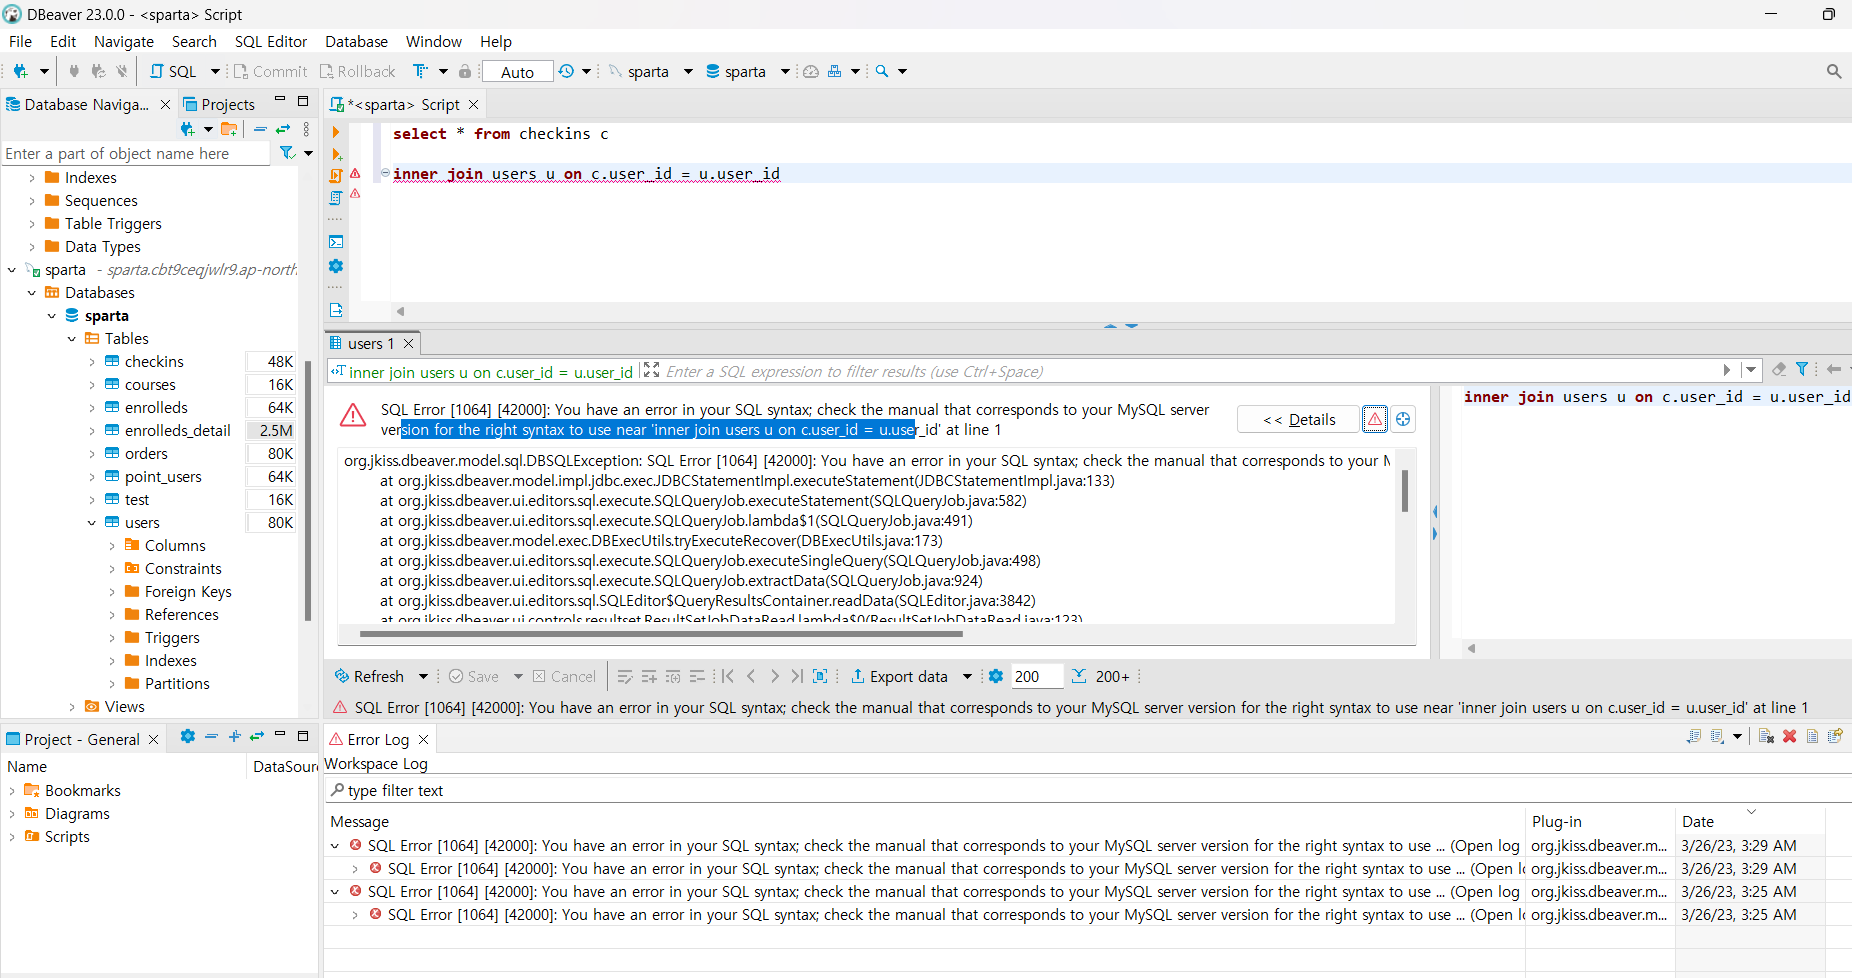The height and width of the screenshot is (978, 1852).
Task: Toggle Link with Editor in Database Navigator
Action: [283, 129]
